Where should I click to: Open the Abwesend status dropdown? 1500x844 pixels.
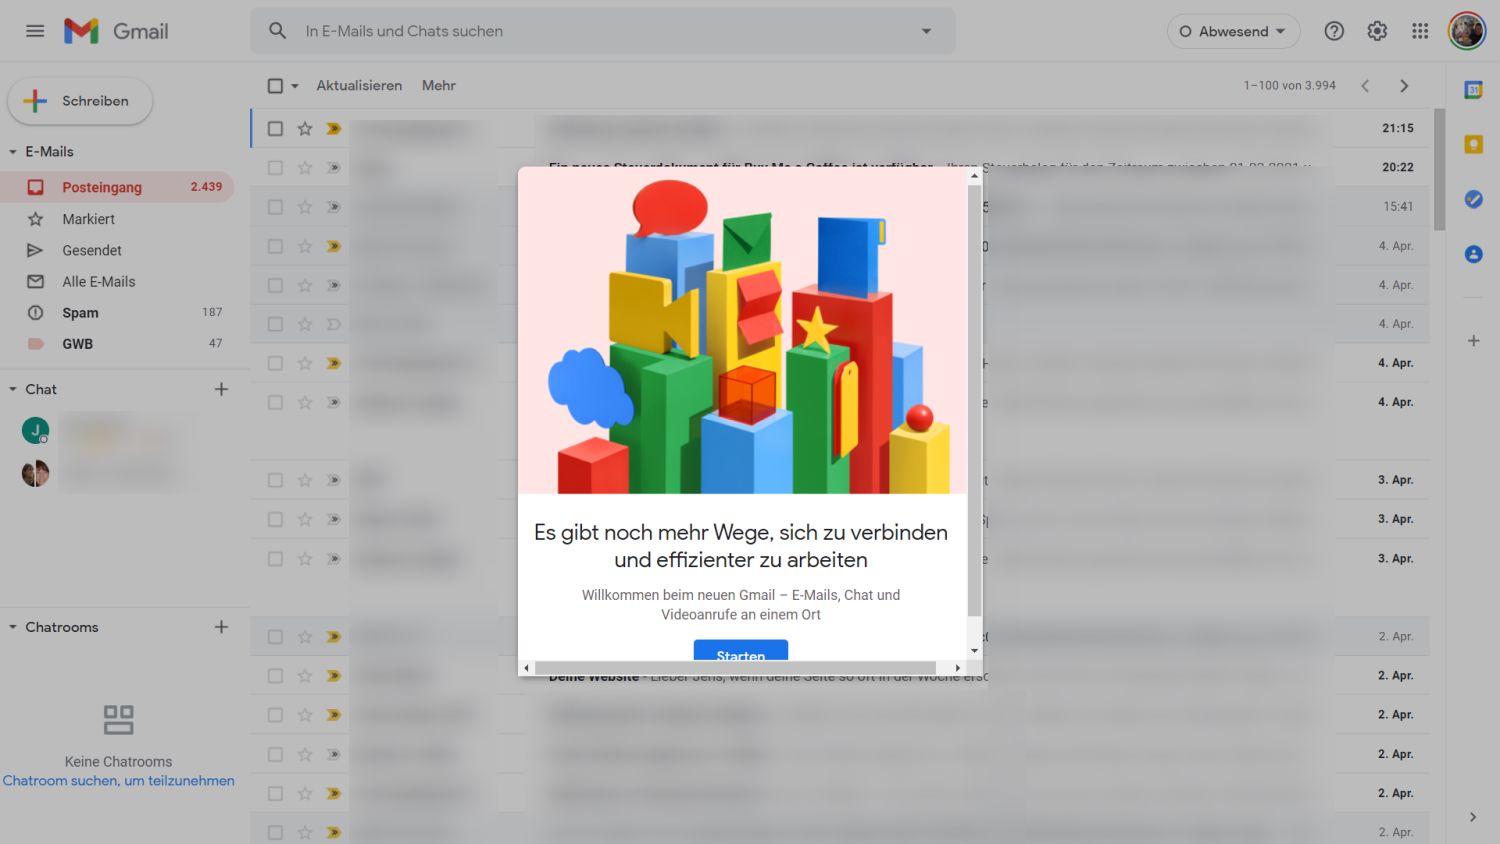point(1233,31)
